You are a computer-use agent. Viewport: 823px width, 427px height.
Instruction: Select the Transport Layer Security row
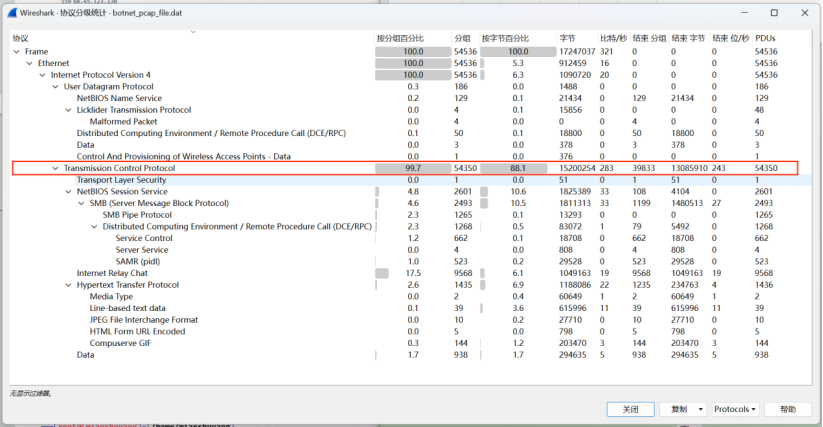tap(411, 180)
